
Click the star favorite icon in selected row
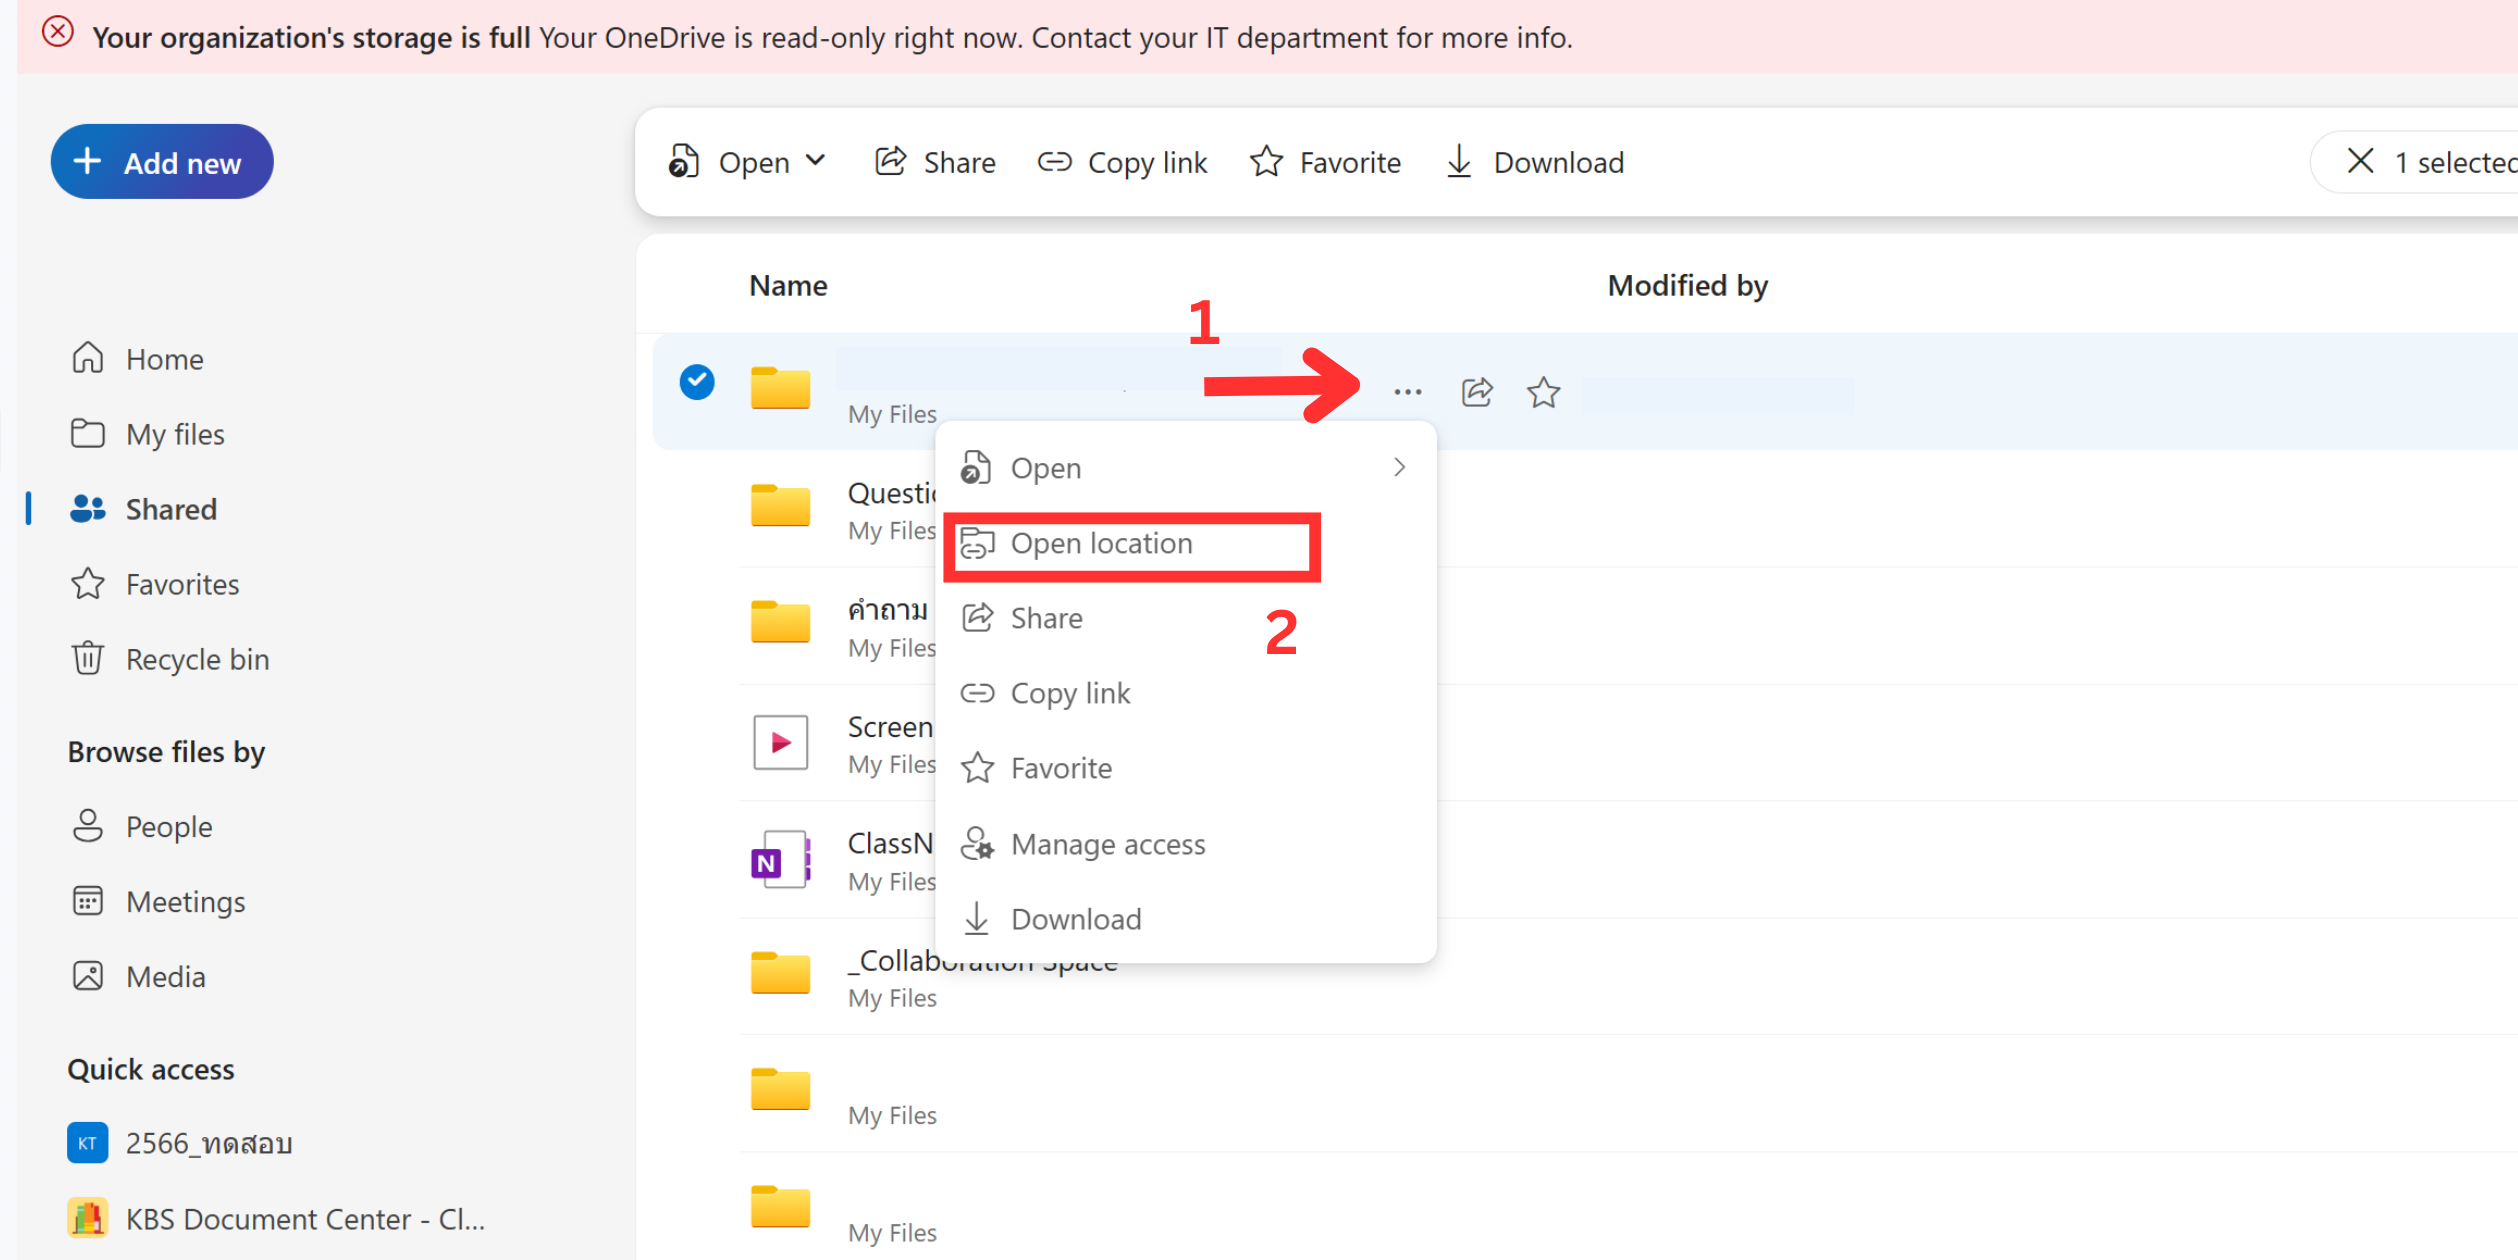pyautogui.click(x=1543, y=392)
